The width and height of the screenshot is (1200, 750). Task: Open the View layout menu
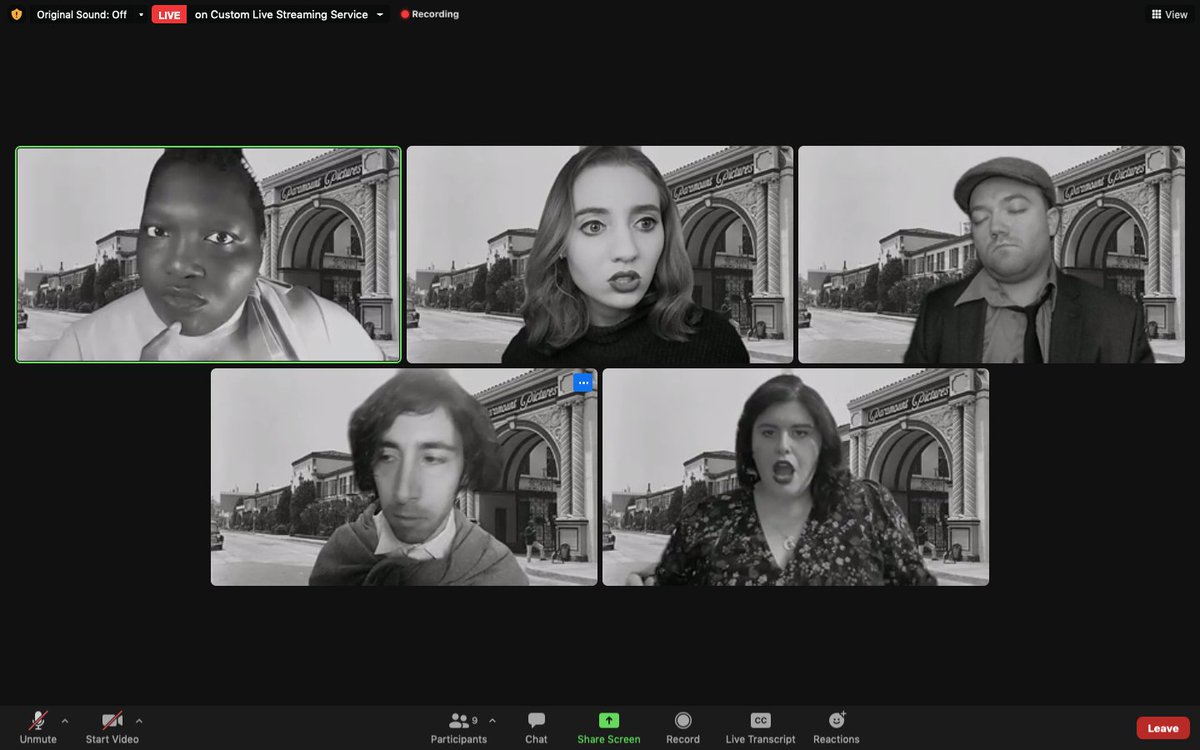(x=1170, y=15)
